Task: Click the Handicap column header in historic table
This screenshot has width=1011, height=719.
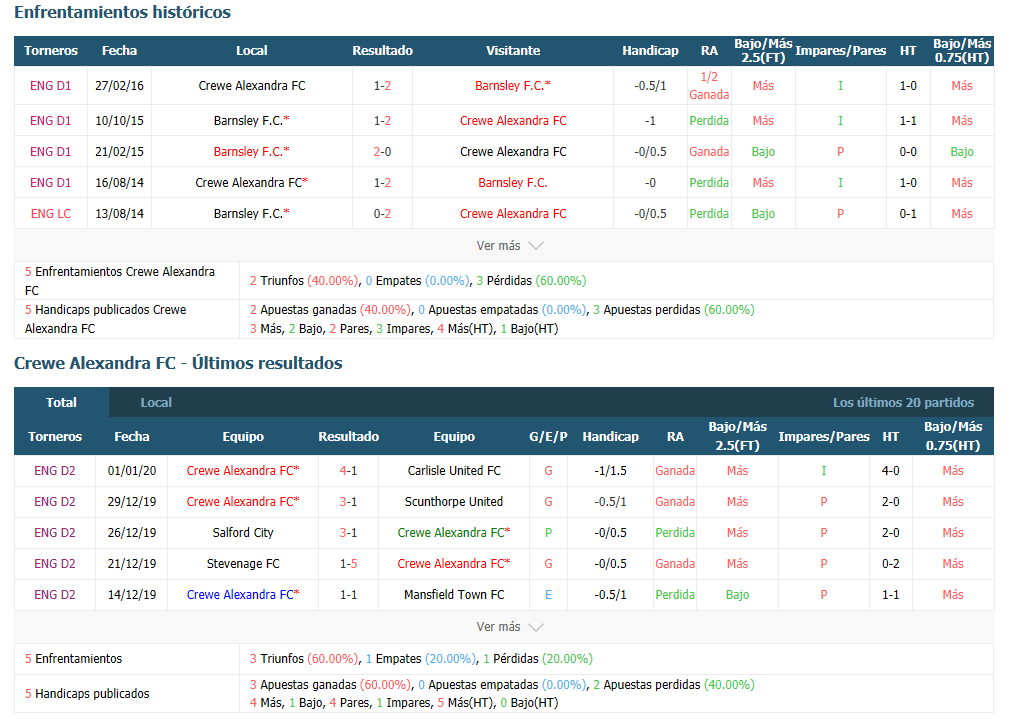Action: [650, 51]
